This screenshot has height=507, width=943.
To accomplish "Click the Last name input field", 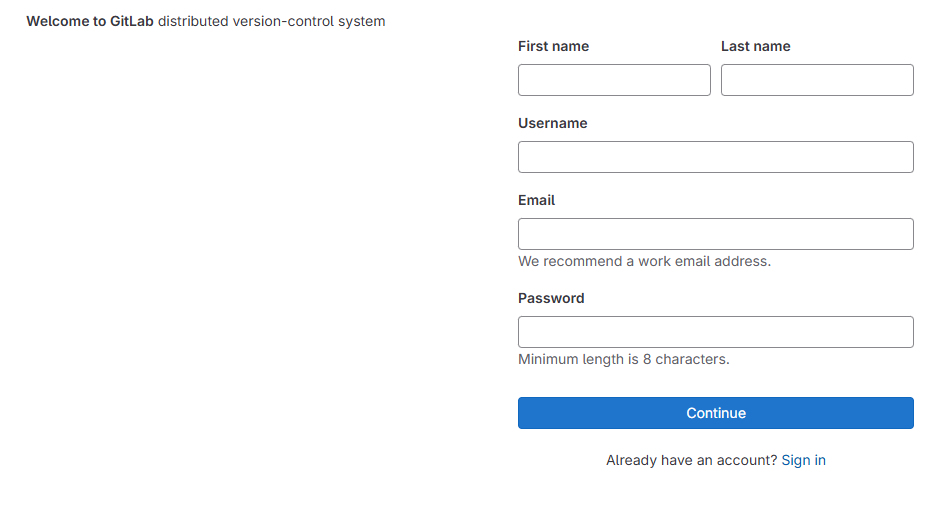I will 817,80.
